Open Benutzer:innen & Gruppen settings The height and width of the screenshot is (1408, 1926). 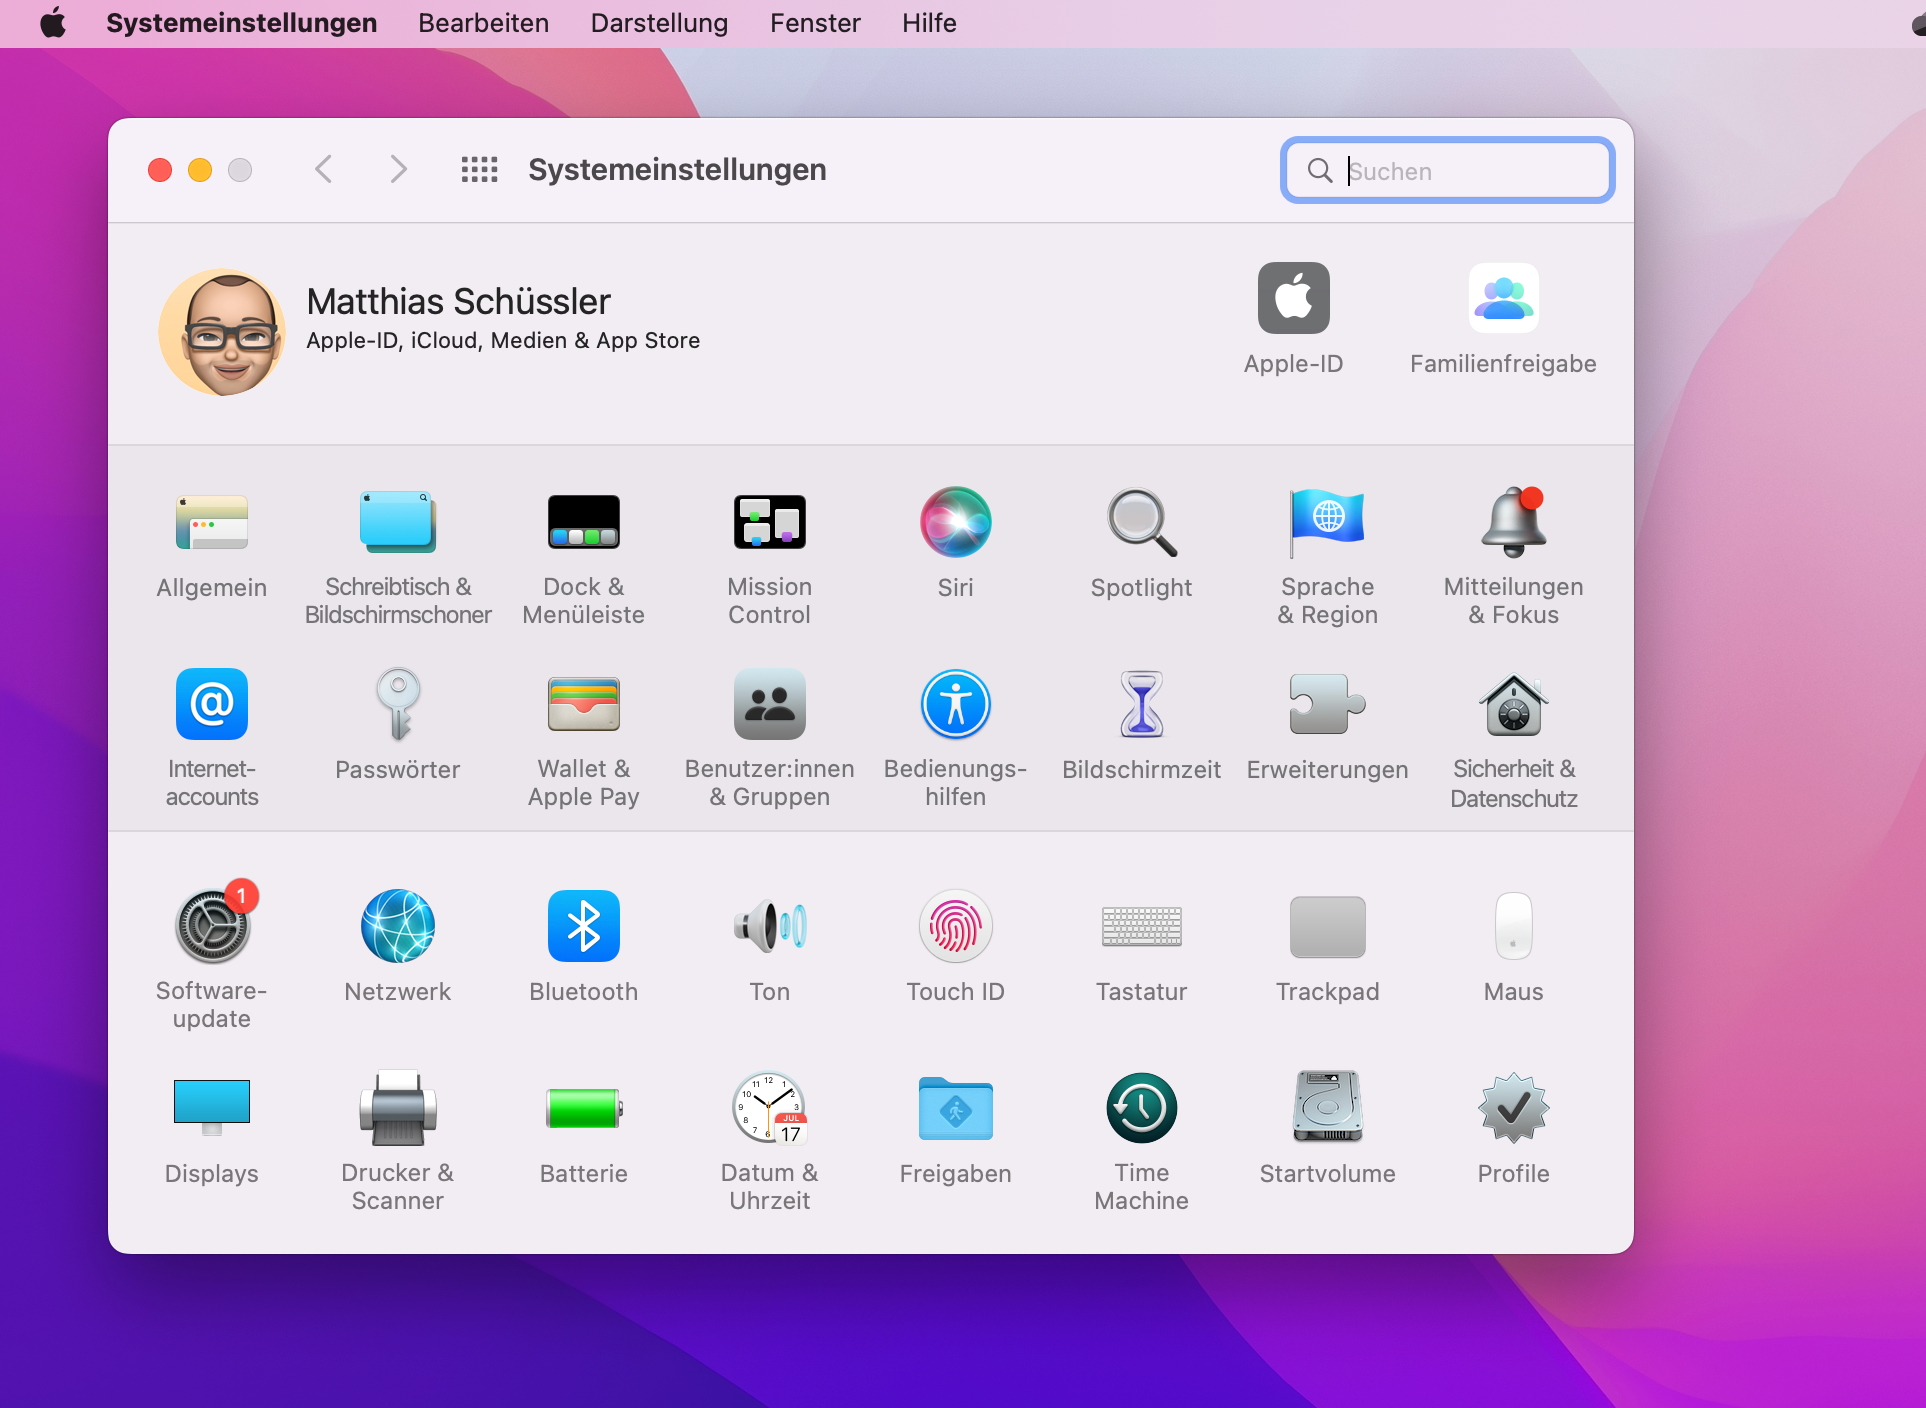770,704
